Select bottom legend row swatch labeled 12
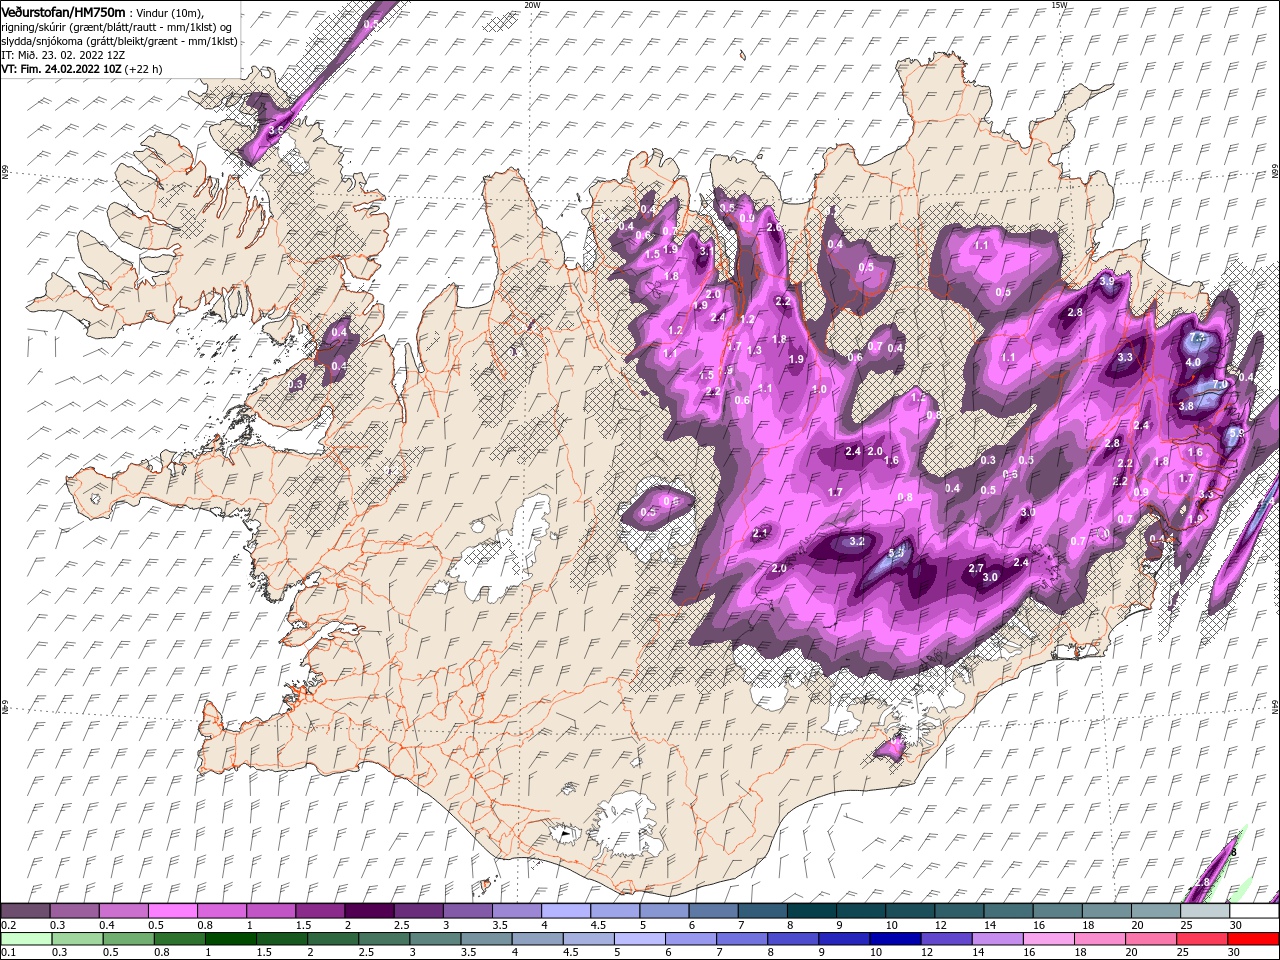1280x960 pixels. coord(947,939)
